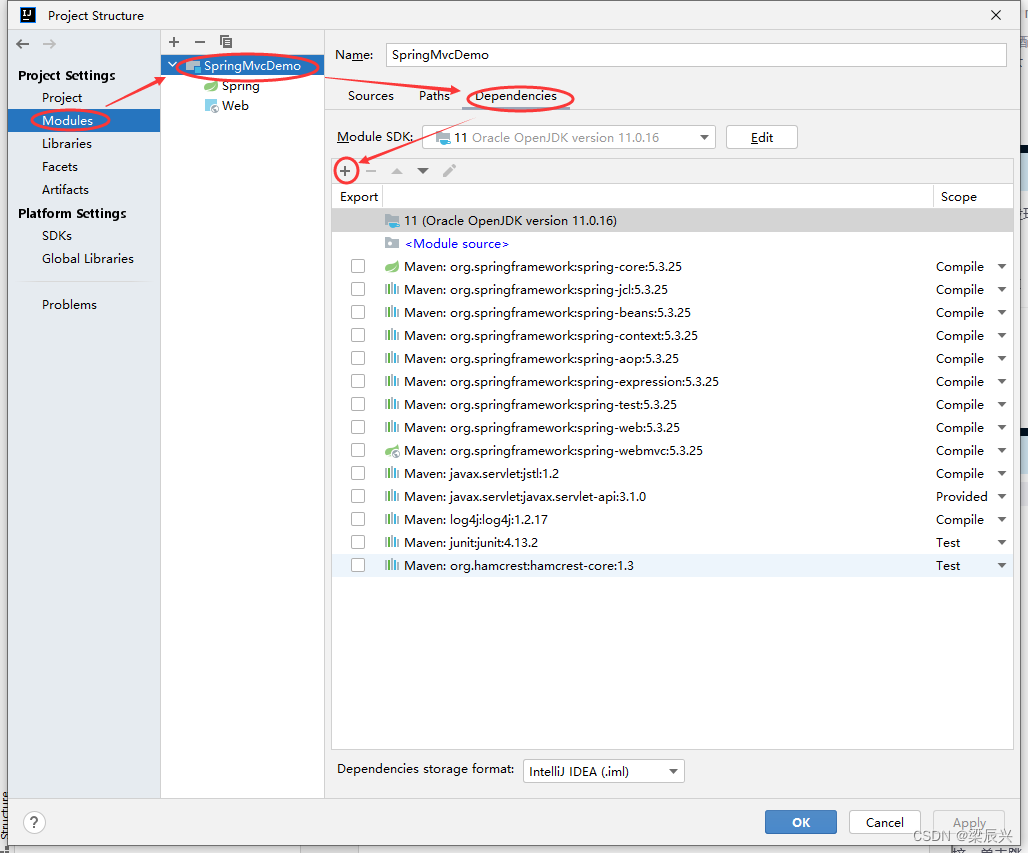Open help via the question mark icon

point(34,822)
